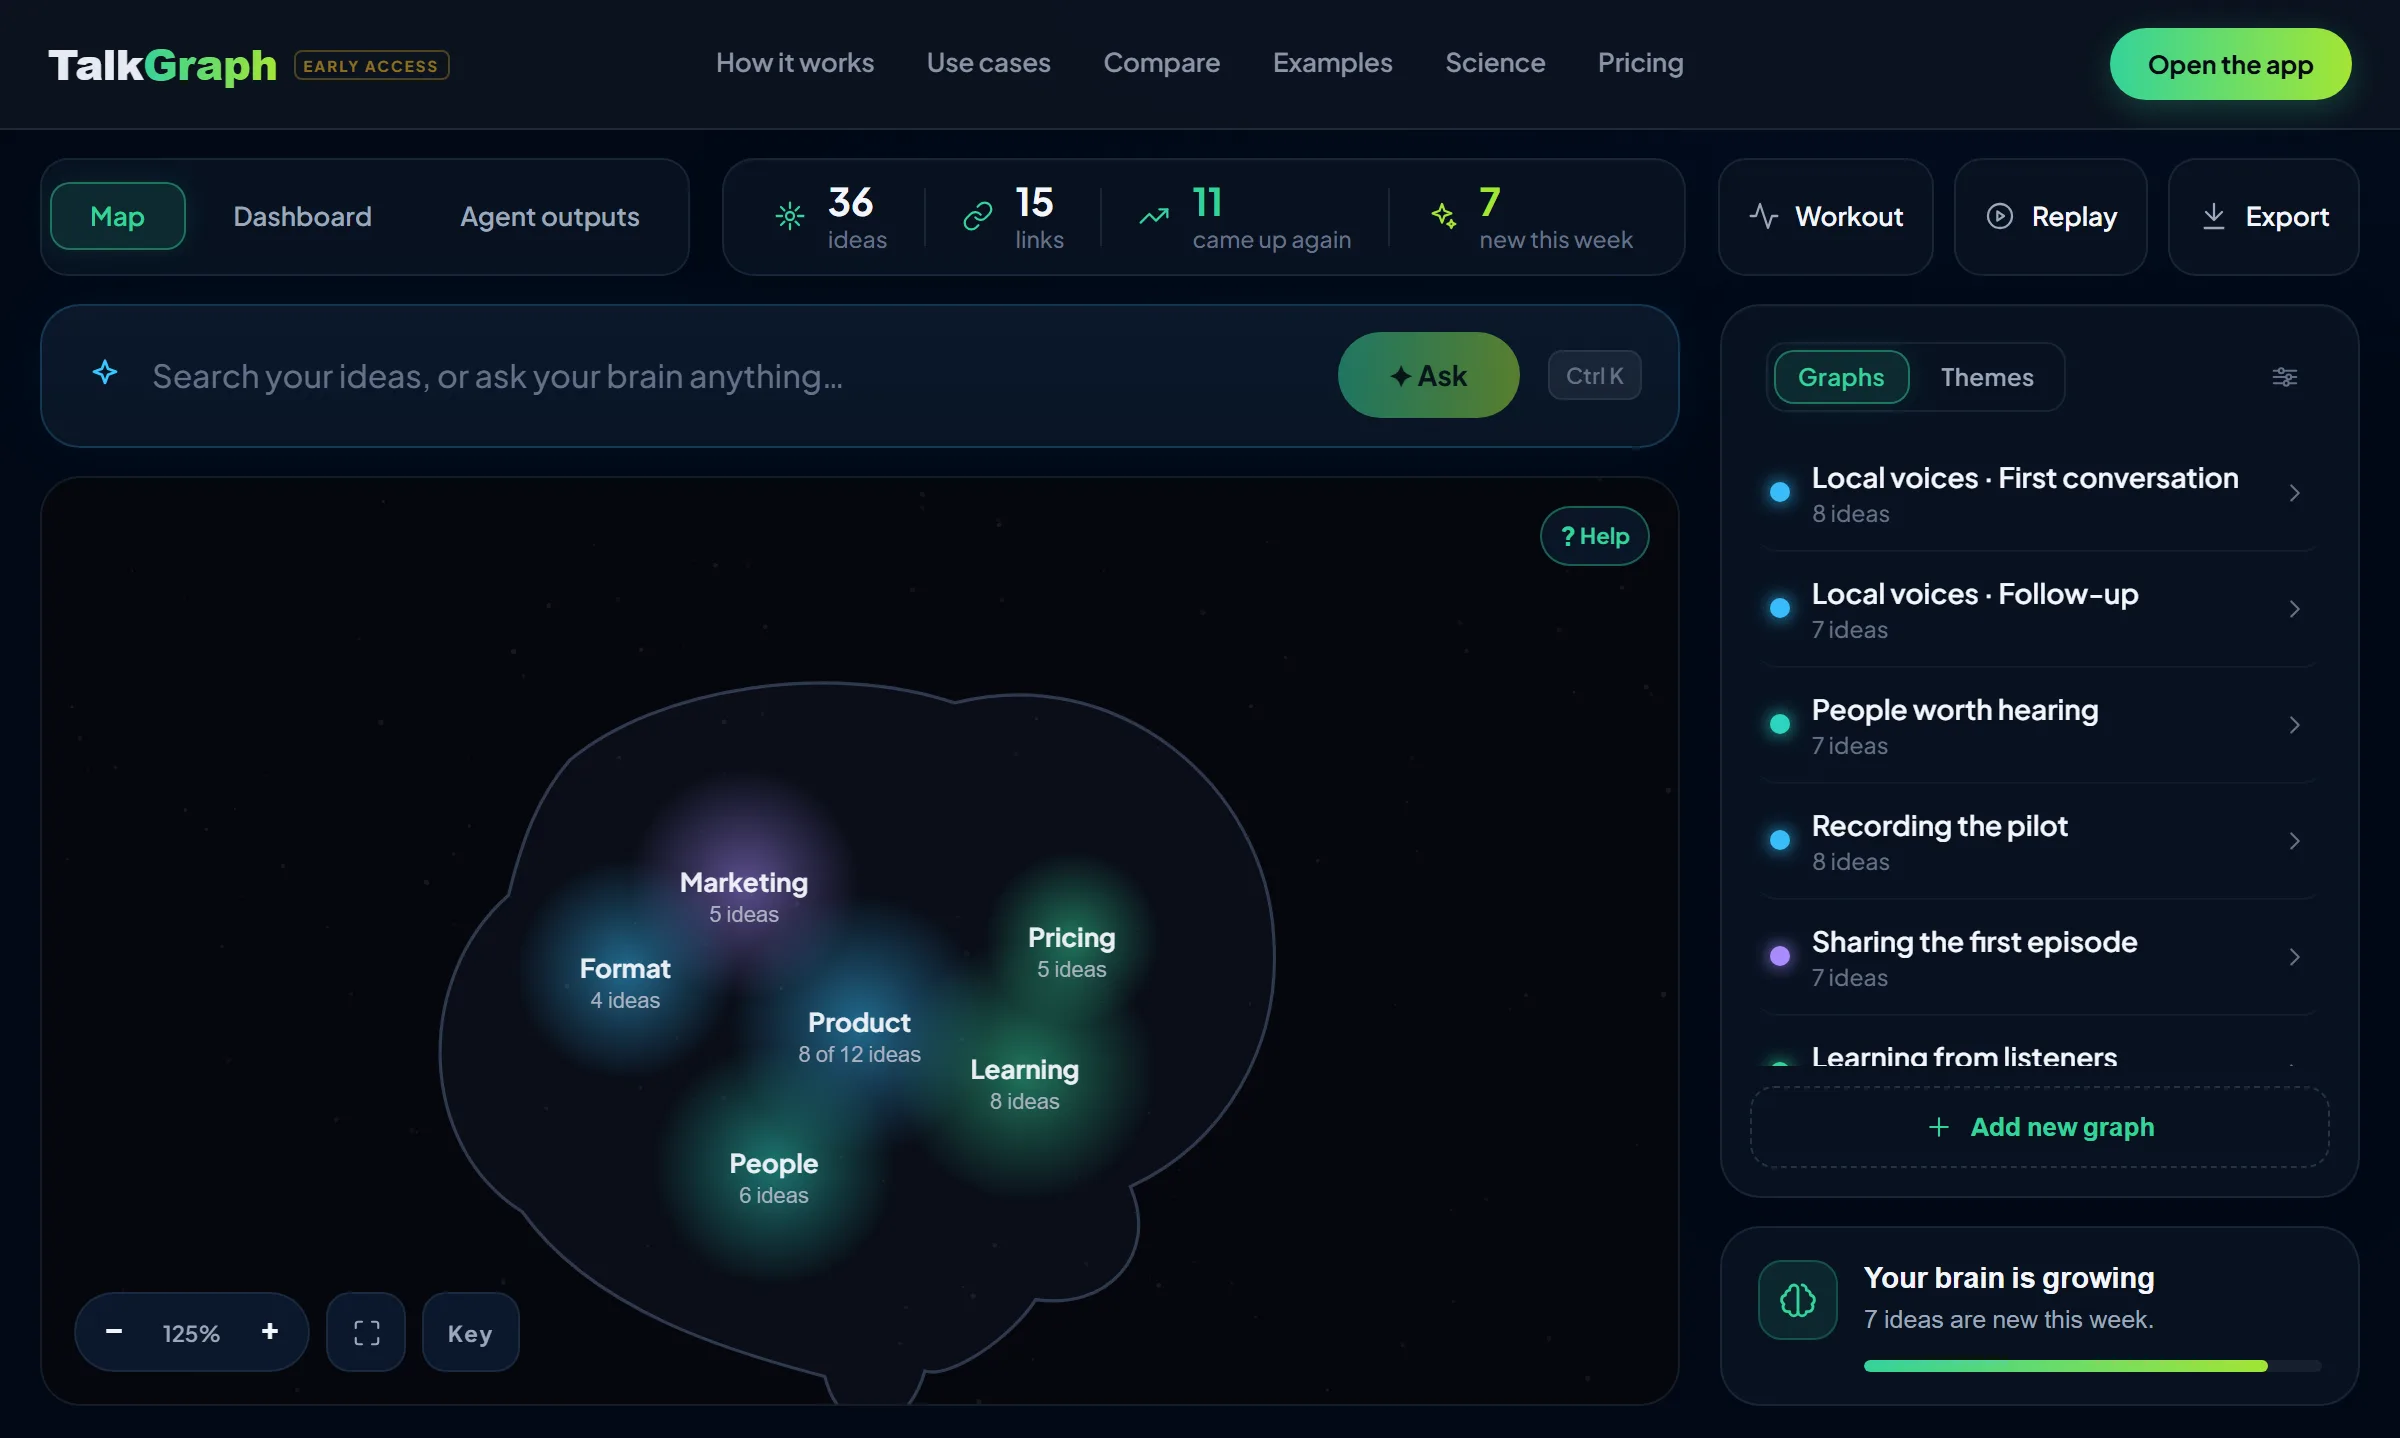
Task: Open the Compare nav link
Action: click(x=1161, y=63)
